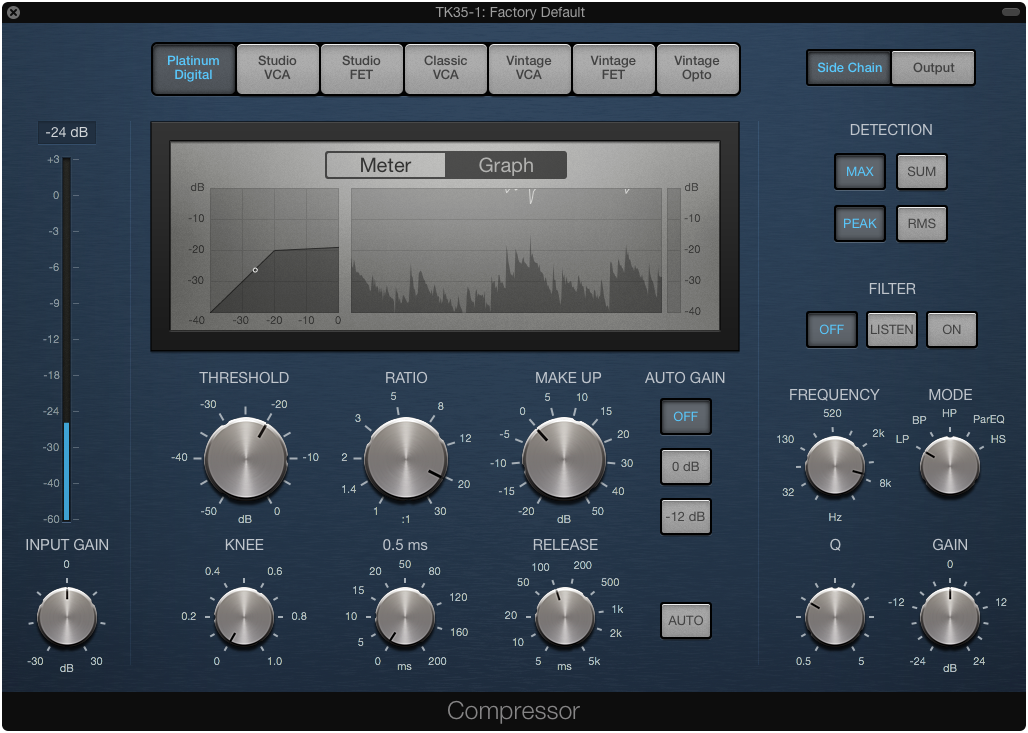Screen dimensions: 1028x733
Task: Show the Meter display view
Action: point(386,165)
